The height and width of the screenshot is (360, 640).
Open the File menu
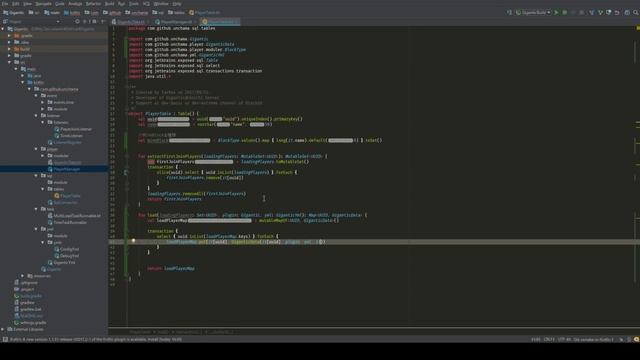coord(5,4)
